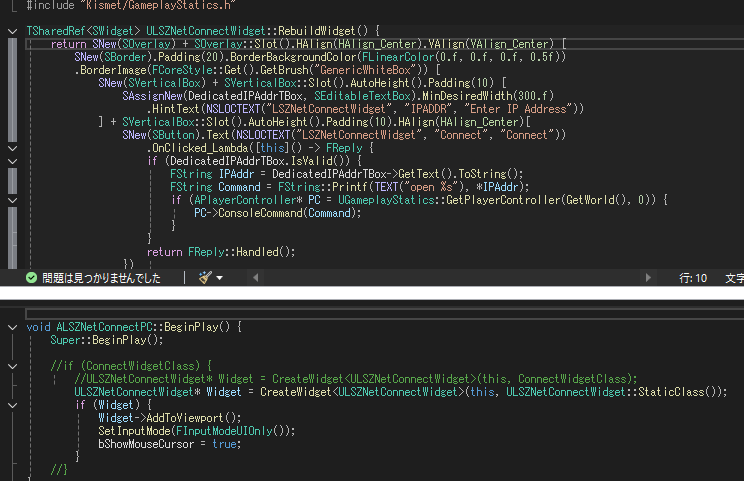Click the Super::BeginPlay() line

point(107,340)
